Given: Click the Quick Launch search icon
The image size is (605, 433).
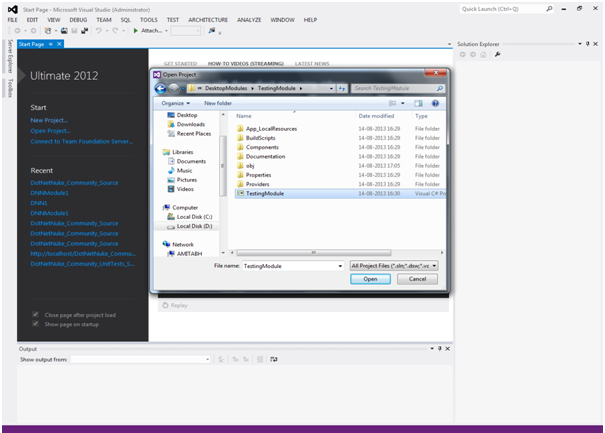Looking at the screenshot, I should coord(549,9).
